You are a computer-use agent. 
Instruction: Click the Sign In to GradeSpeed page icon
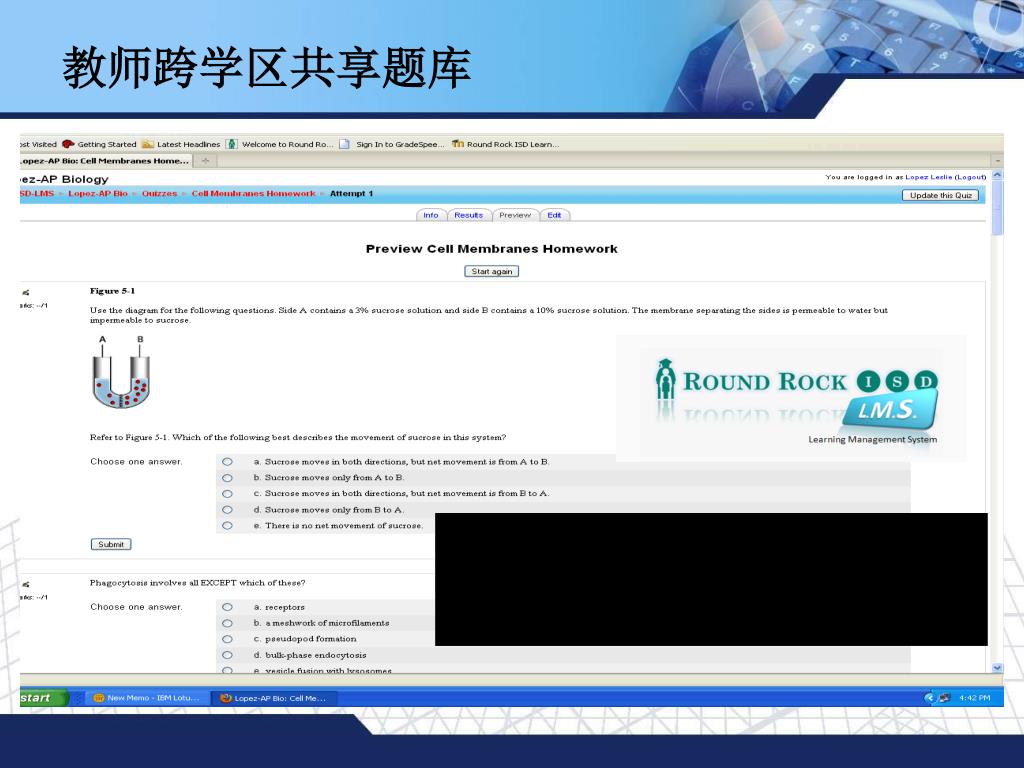click(x=344, y=144)
